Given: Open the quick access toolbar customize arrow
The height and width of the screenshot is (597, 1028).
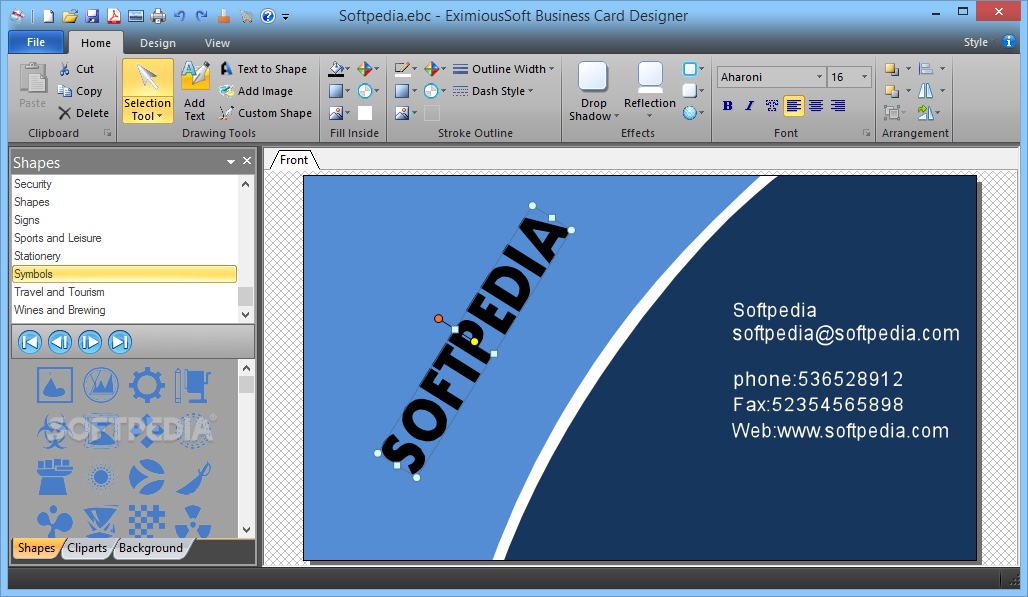Looking at the screenshot, I should pos(286,17).
